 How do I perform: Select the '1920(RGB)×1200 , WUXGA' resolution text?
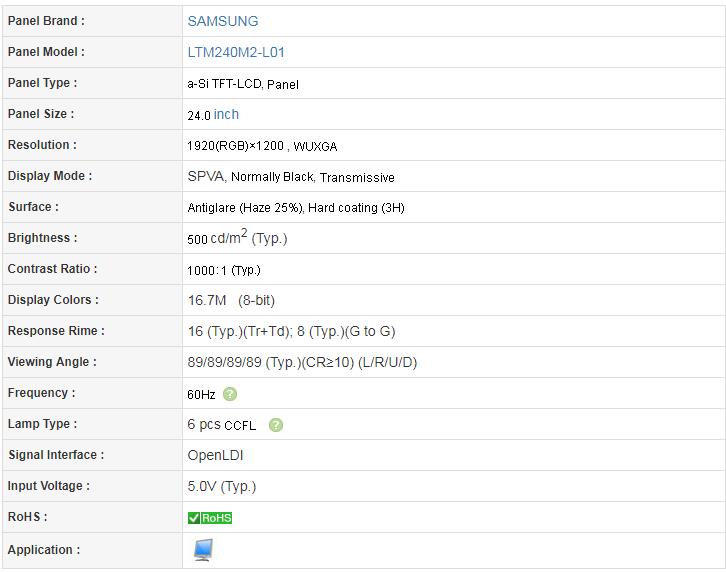(262, 146)
